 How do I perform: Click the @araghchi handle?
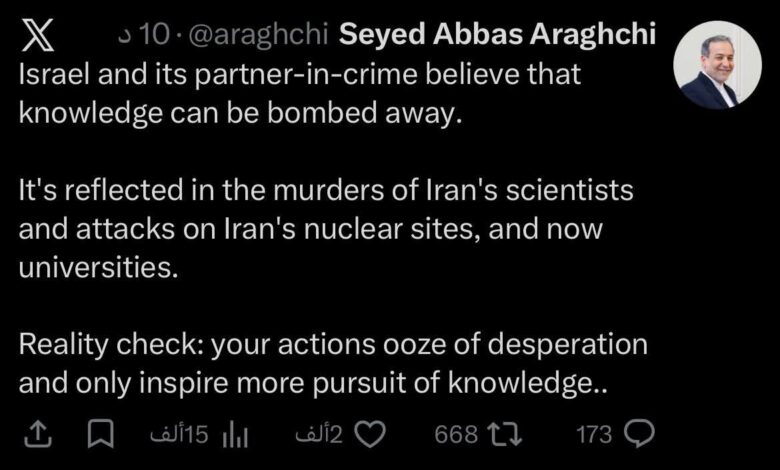click(x=258, y=35)
